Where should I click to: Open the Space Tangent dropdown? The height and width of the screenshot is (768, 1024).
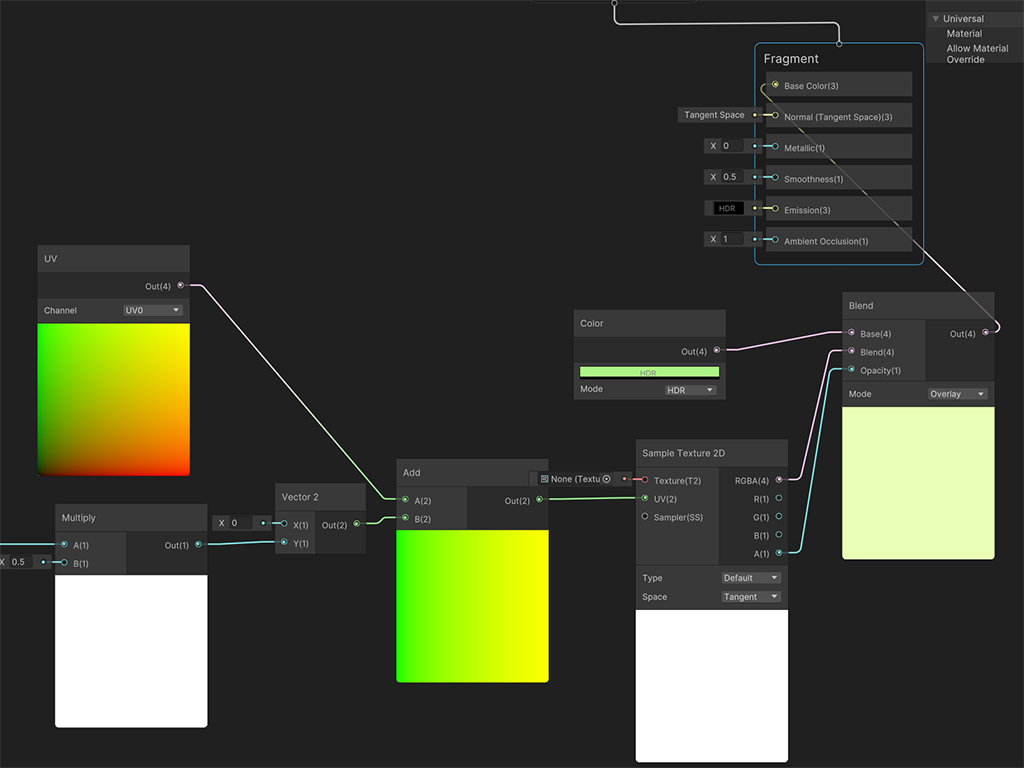click(751, 597)
